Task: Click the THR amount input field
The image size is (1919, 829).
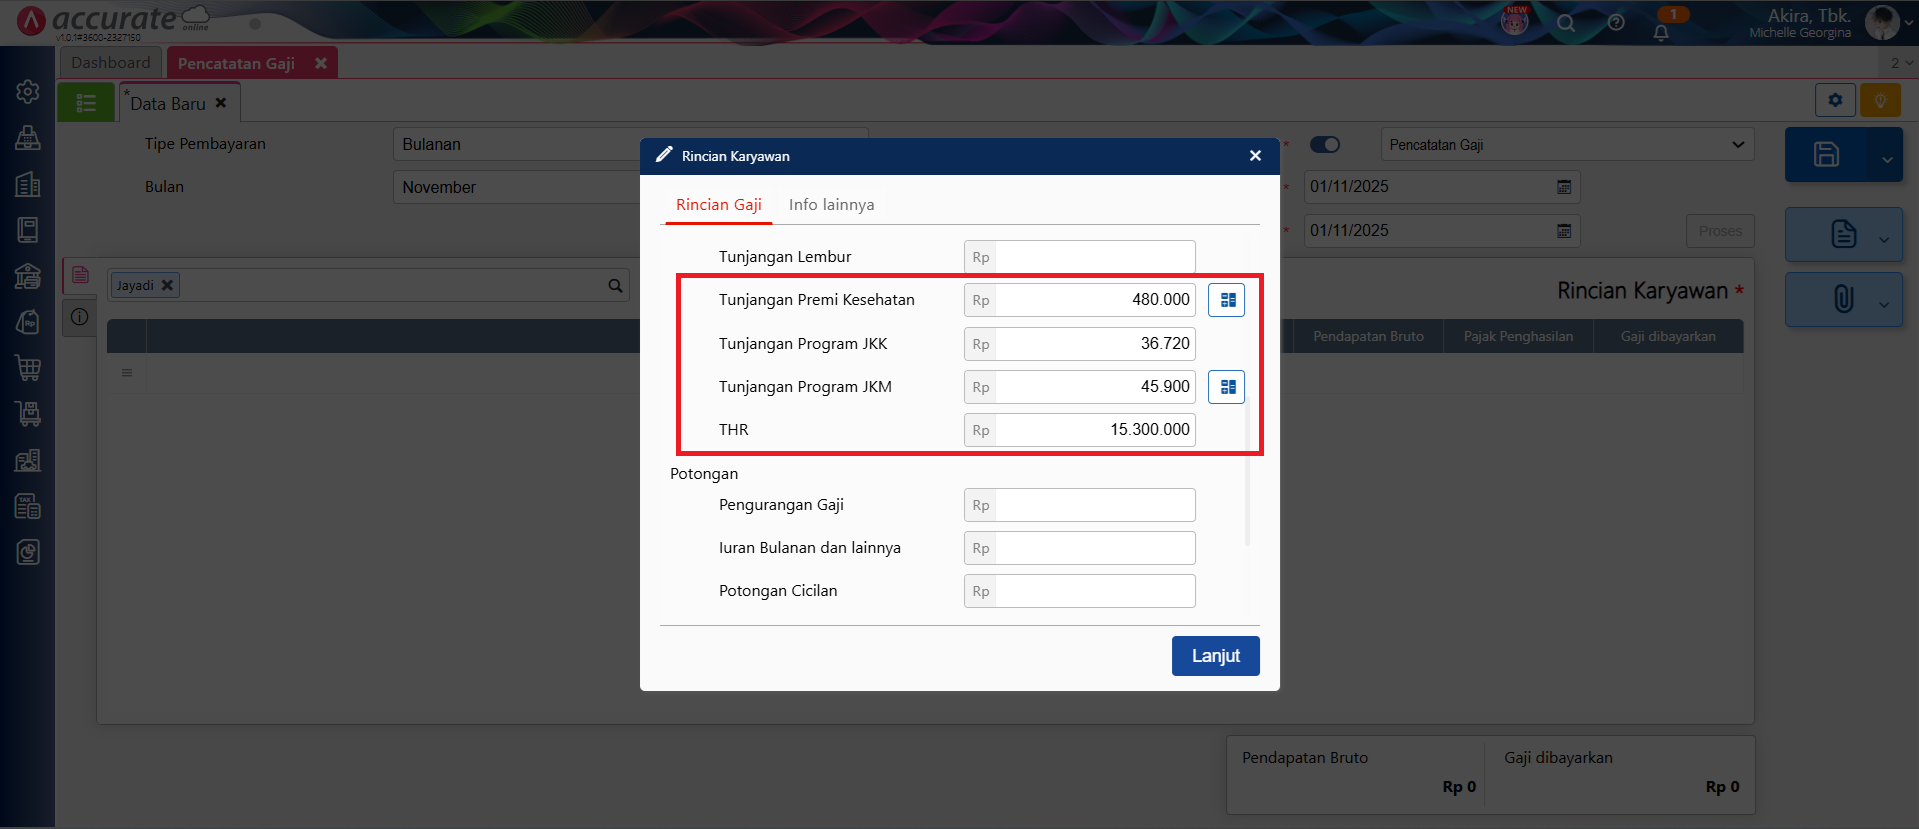Action: (x=1094, y=430)
